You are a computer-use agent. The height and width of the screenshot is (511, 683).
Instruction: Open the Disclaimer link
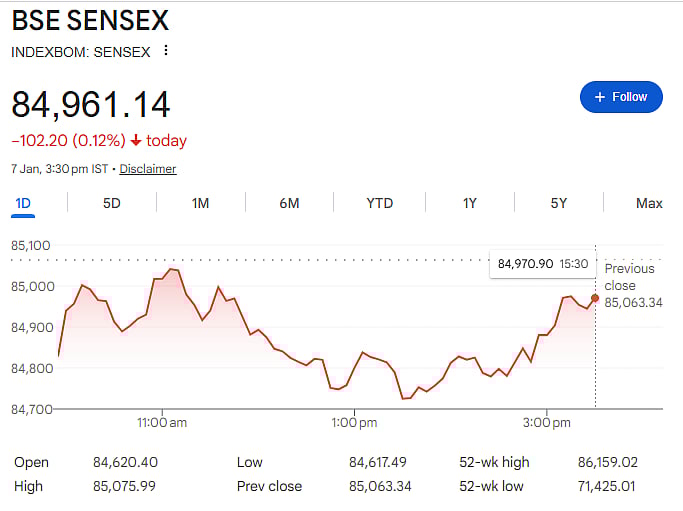[x=148, y=169]
